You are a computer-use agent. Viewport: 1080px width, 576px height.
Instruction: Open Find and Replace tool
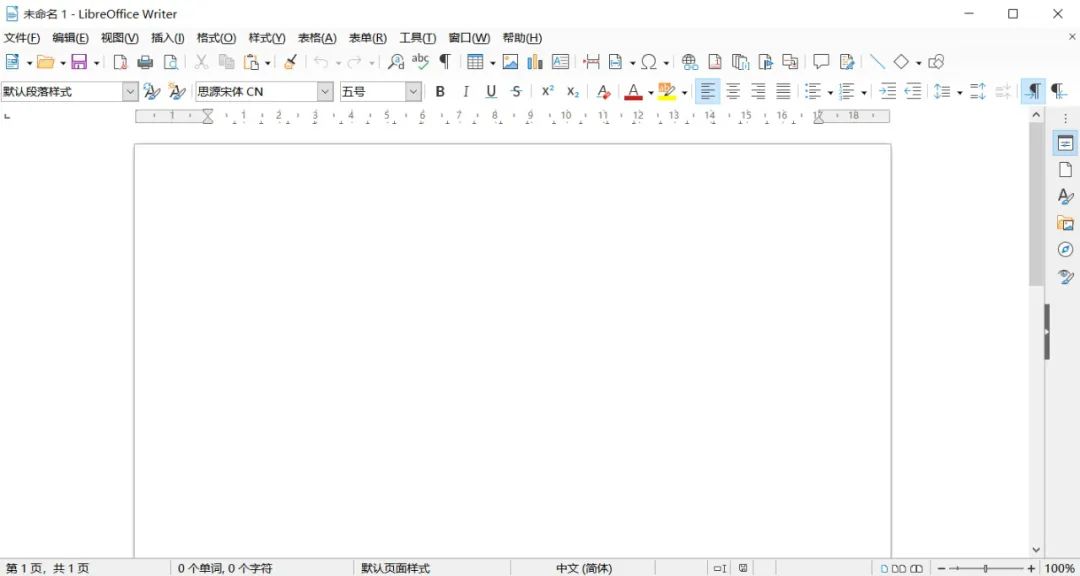click(396, 62)
